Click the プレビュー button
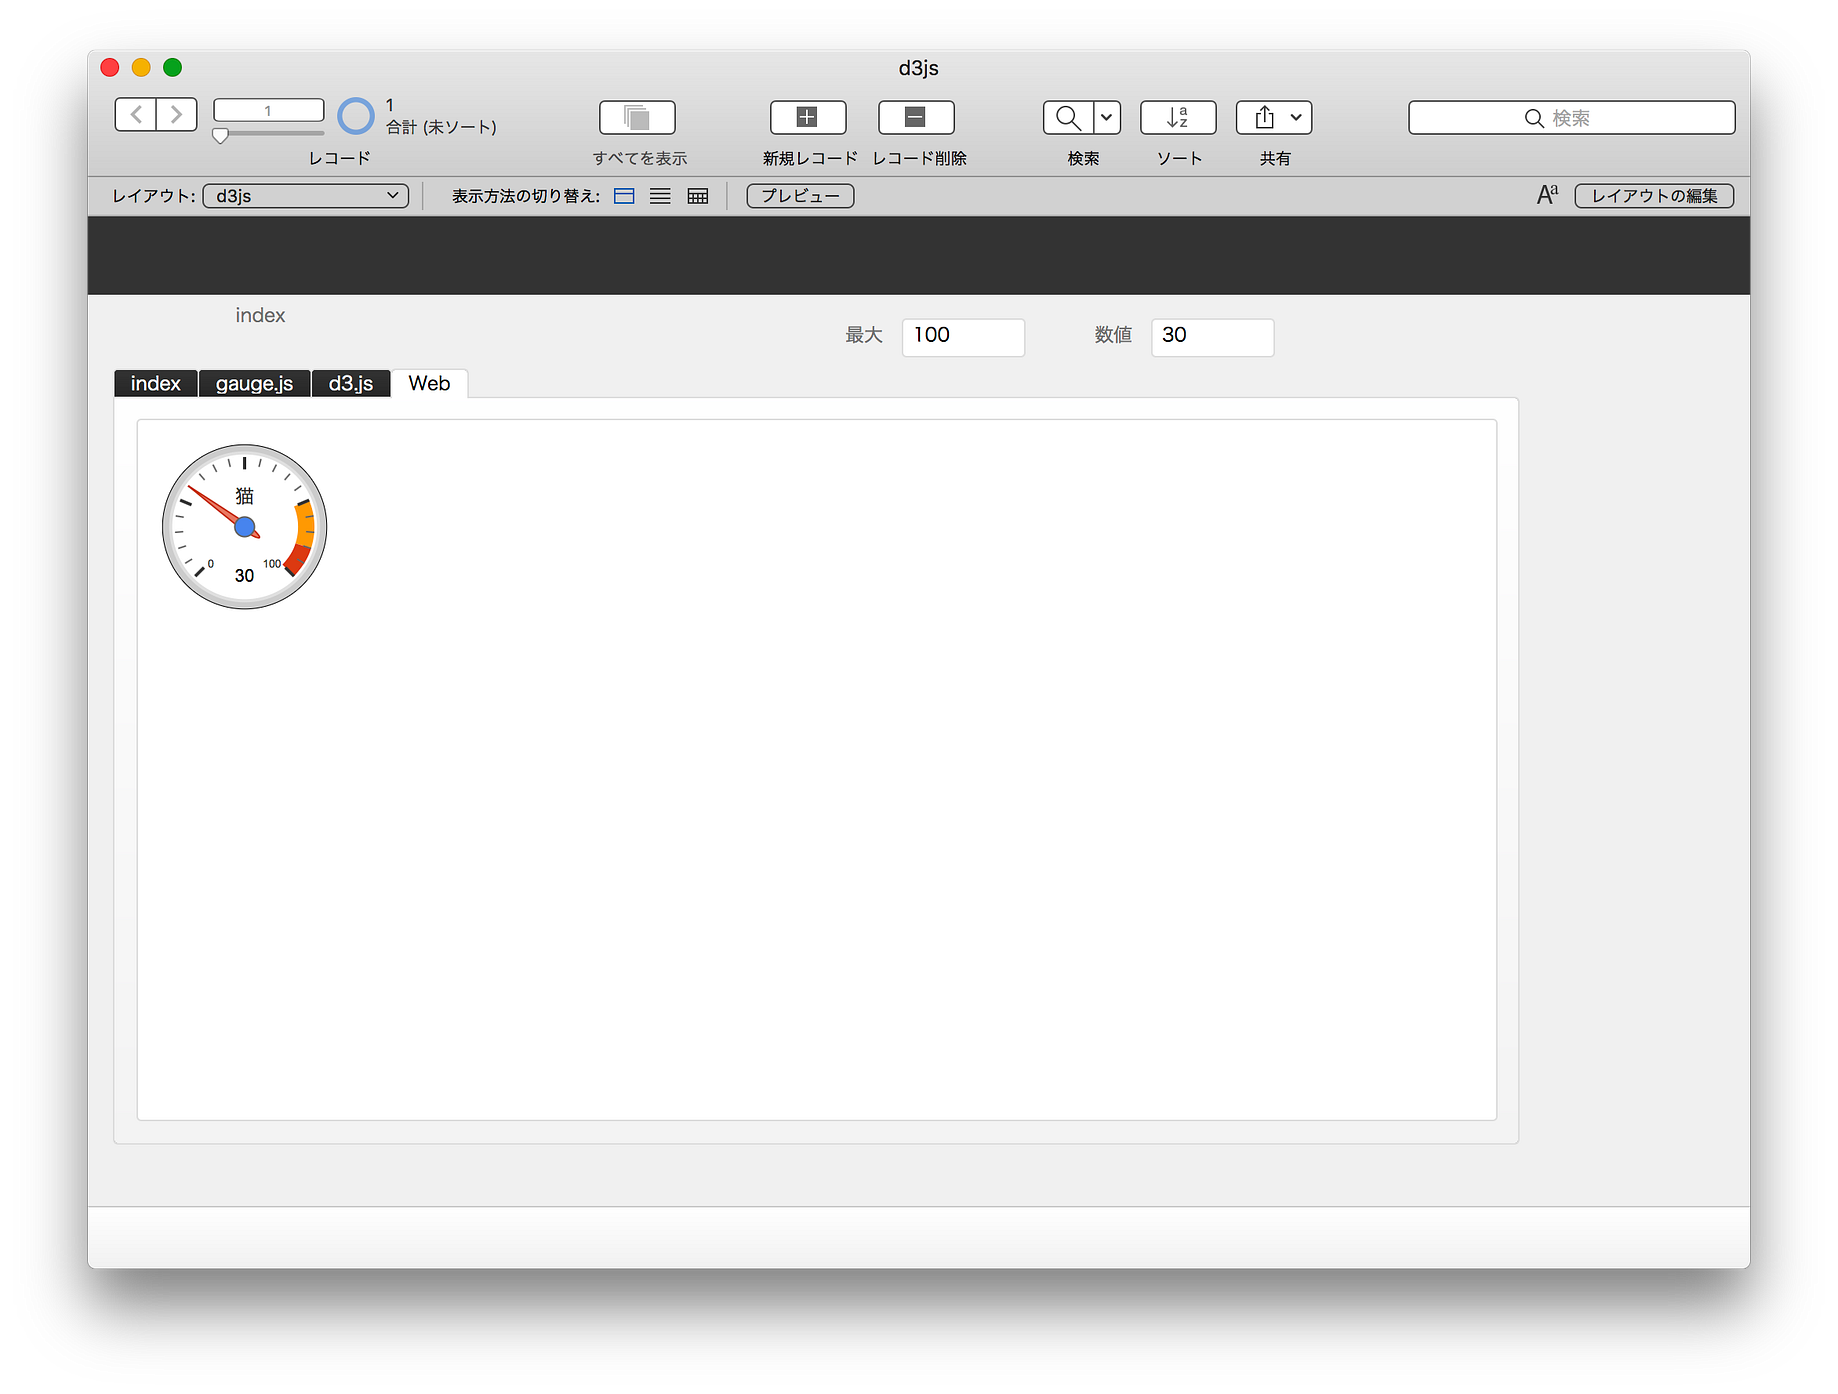1838x1394 pixels. click(x=799, y=195)
